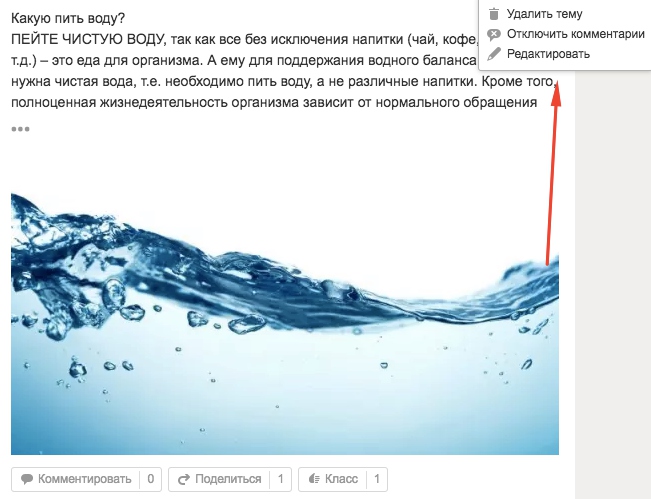
Task: Click the post heading Какую пить воду?
Action: (68, 18)
